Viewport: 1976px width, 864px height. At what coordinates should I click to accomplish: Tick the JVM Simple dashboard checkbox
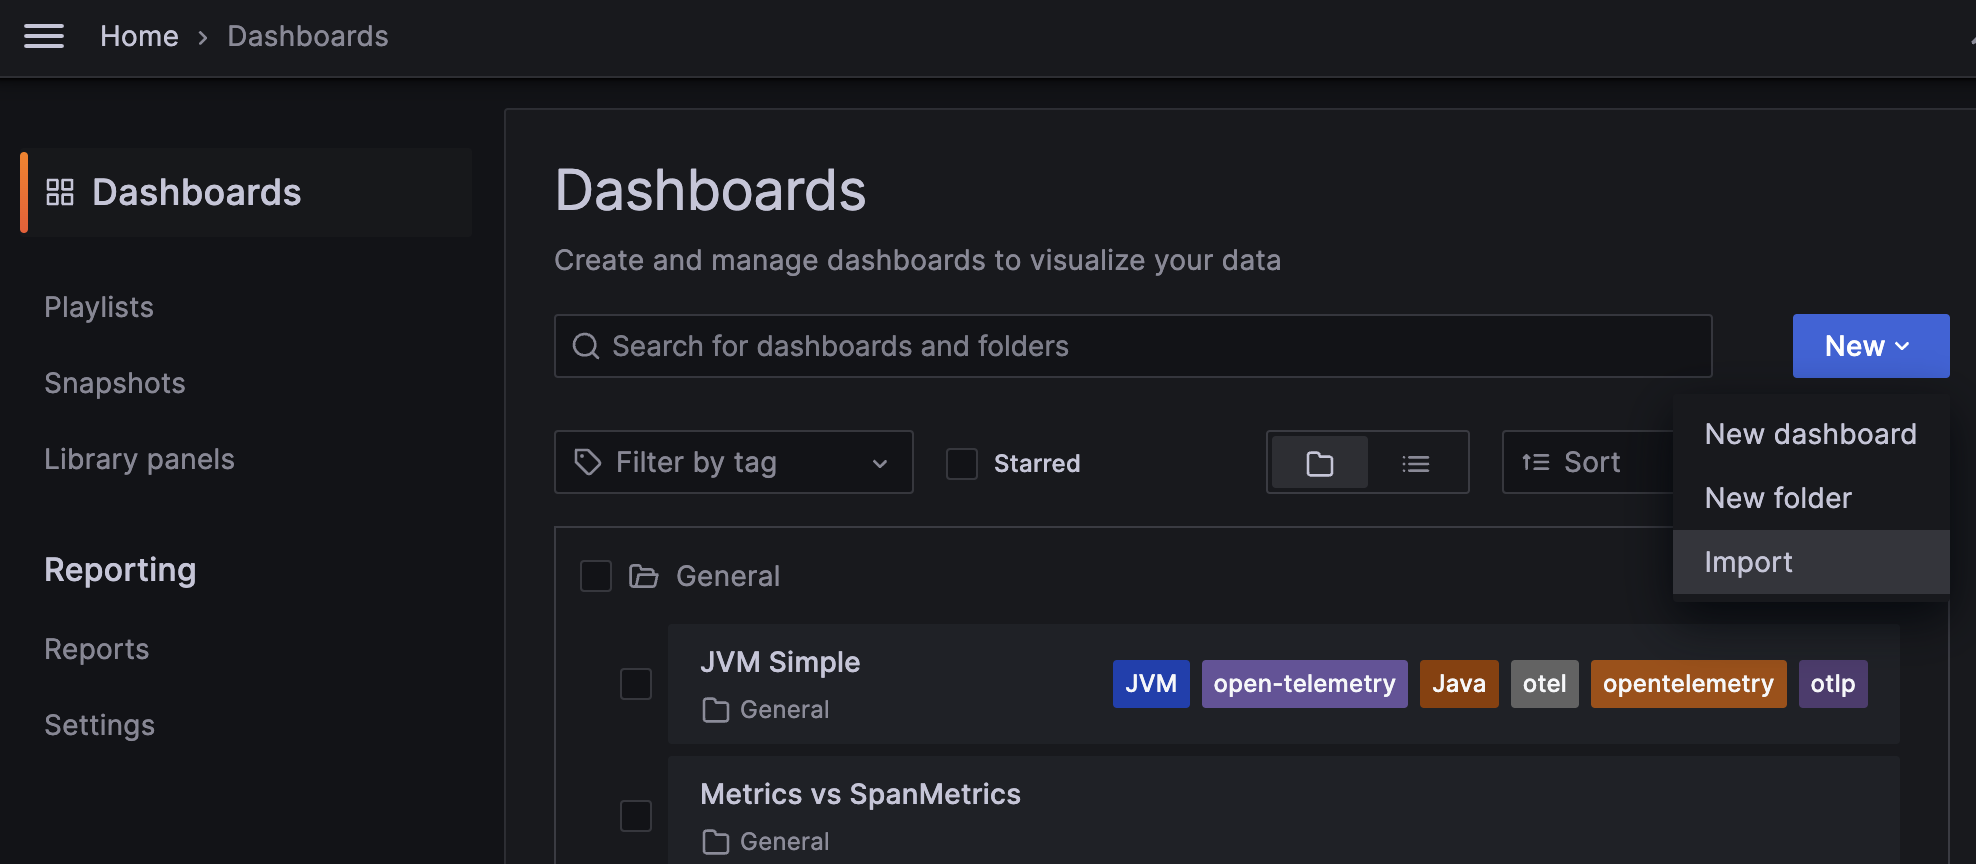tap(636, 684)
